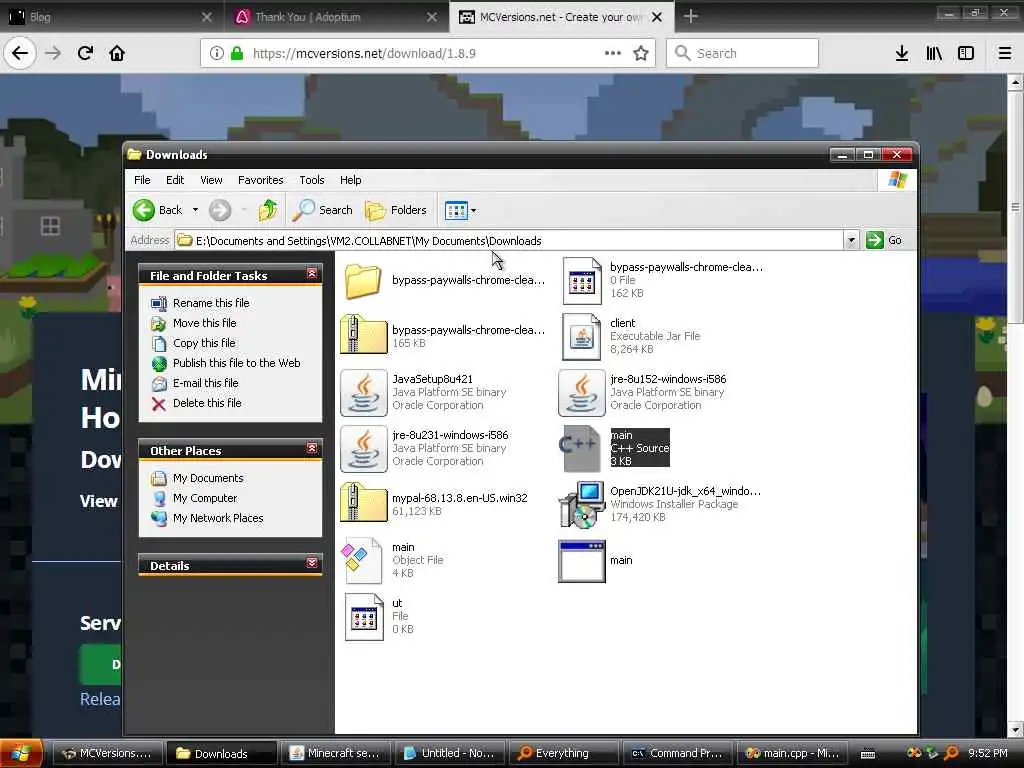Screen dimensions: 1024x768
Task: Select the JavaSetup8u421 installer icon
Action: point(364,392)
